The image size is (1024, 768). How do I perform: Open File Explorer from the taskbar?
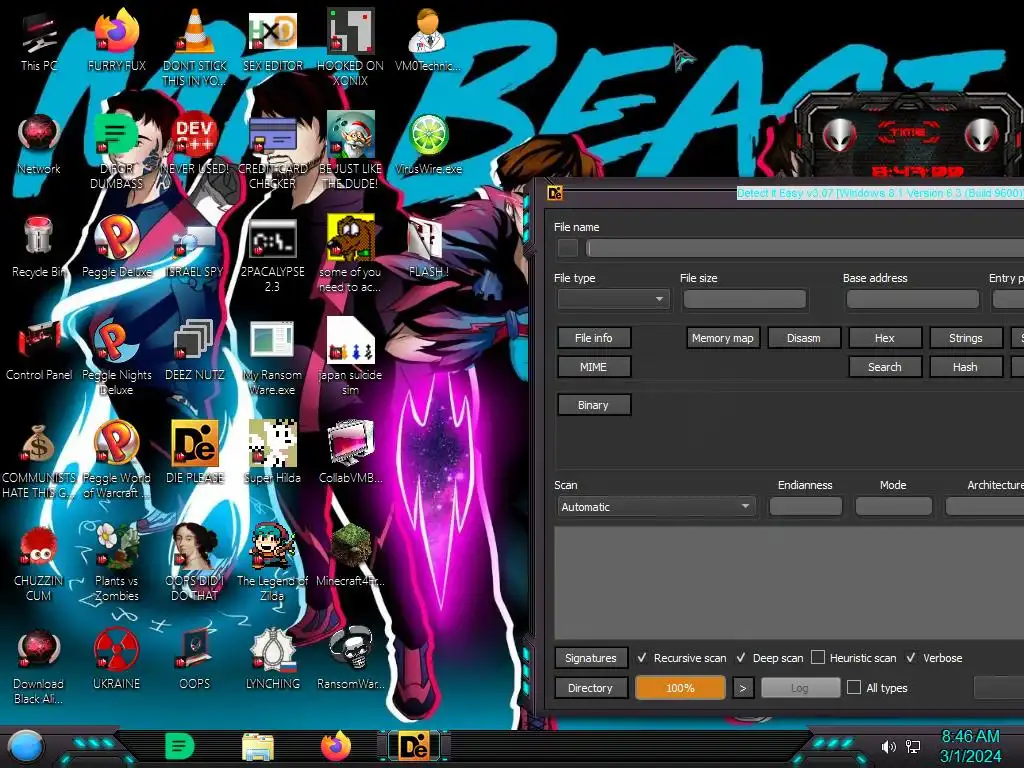[258, 746]
